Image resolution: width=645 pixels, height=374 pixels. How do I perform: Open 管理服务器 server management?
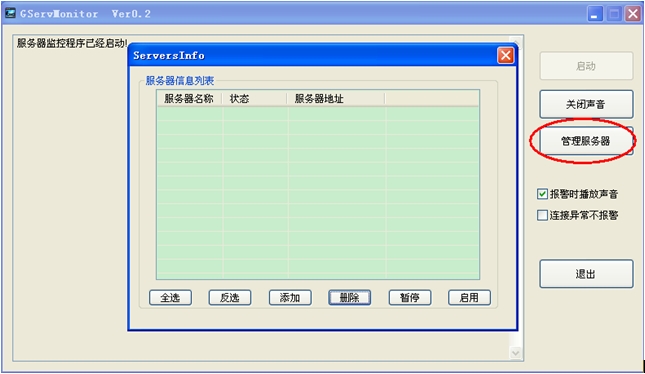click(x=586, y=141)
